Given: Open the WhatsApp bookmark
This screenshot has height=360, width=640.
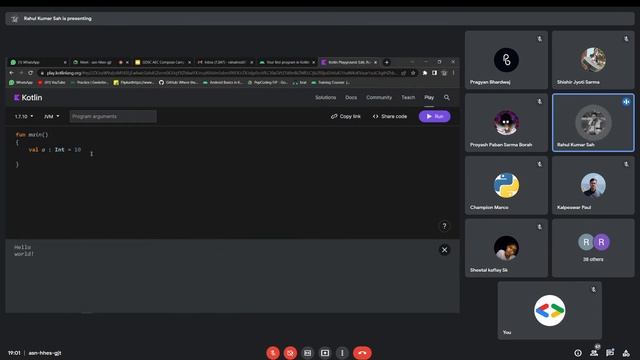Looking at the screenshot, I should point(21,82).
